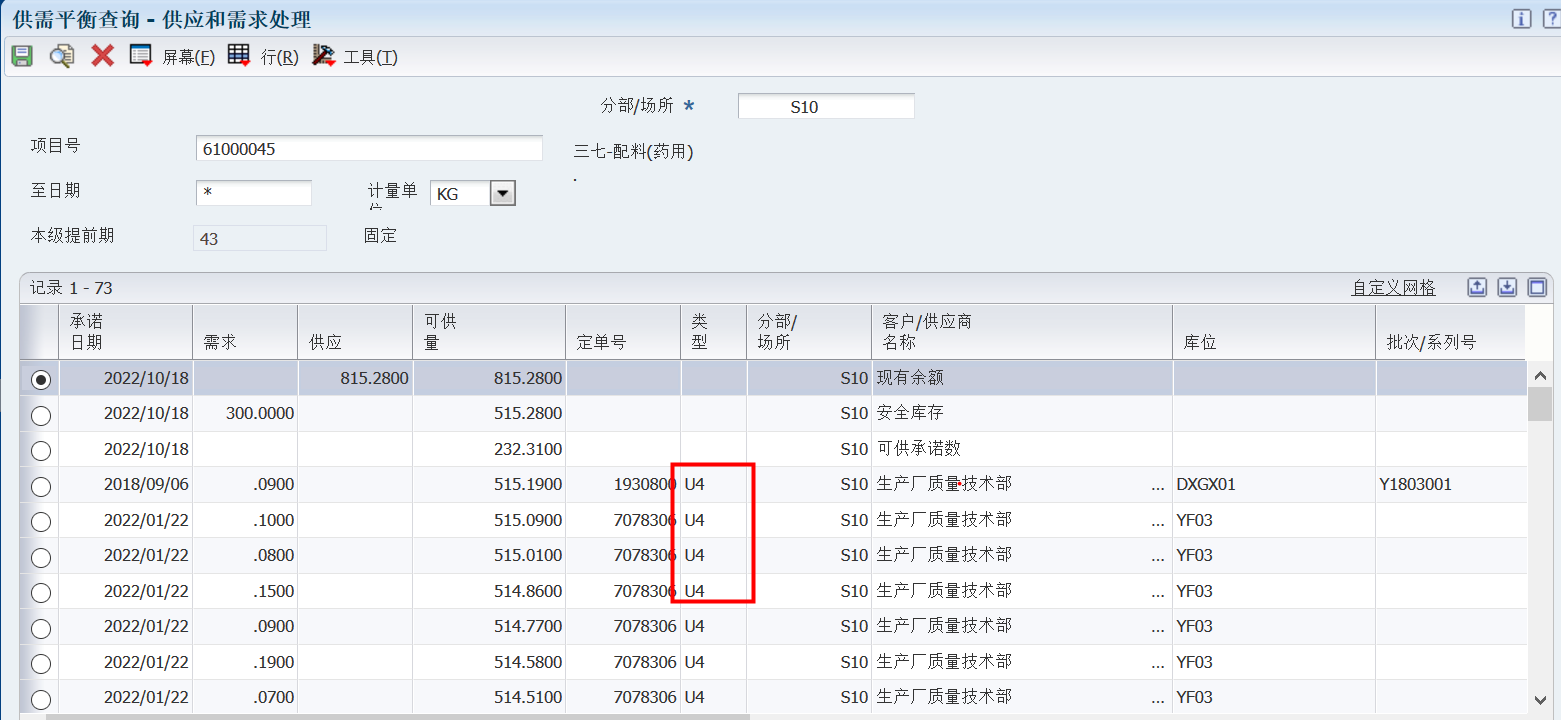
Task: Open the KG unit of measure dropdown
Action: click(x=503, y=194)
